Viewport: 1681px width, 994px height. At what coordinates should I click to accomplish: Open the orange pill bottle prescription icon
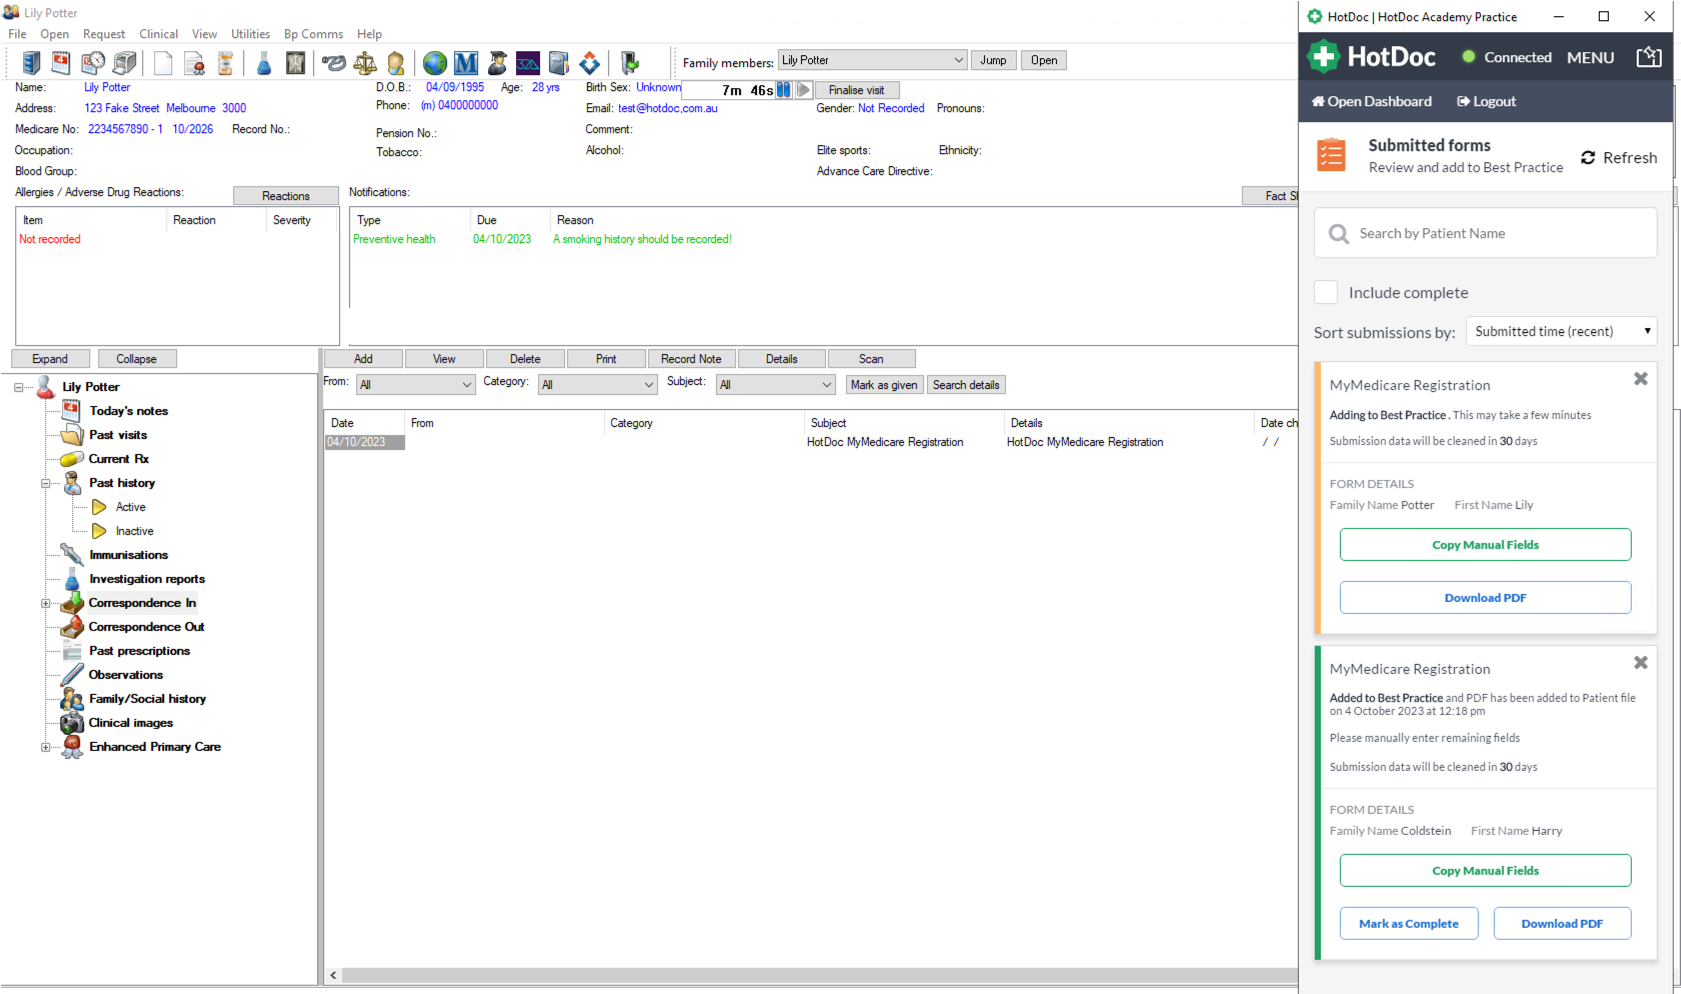[x=226, y=63]
